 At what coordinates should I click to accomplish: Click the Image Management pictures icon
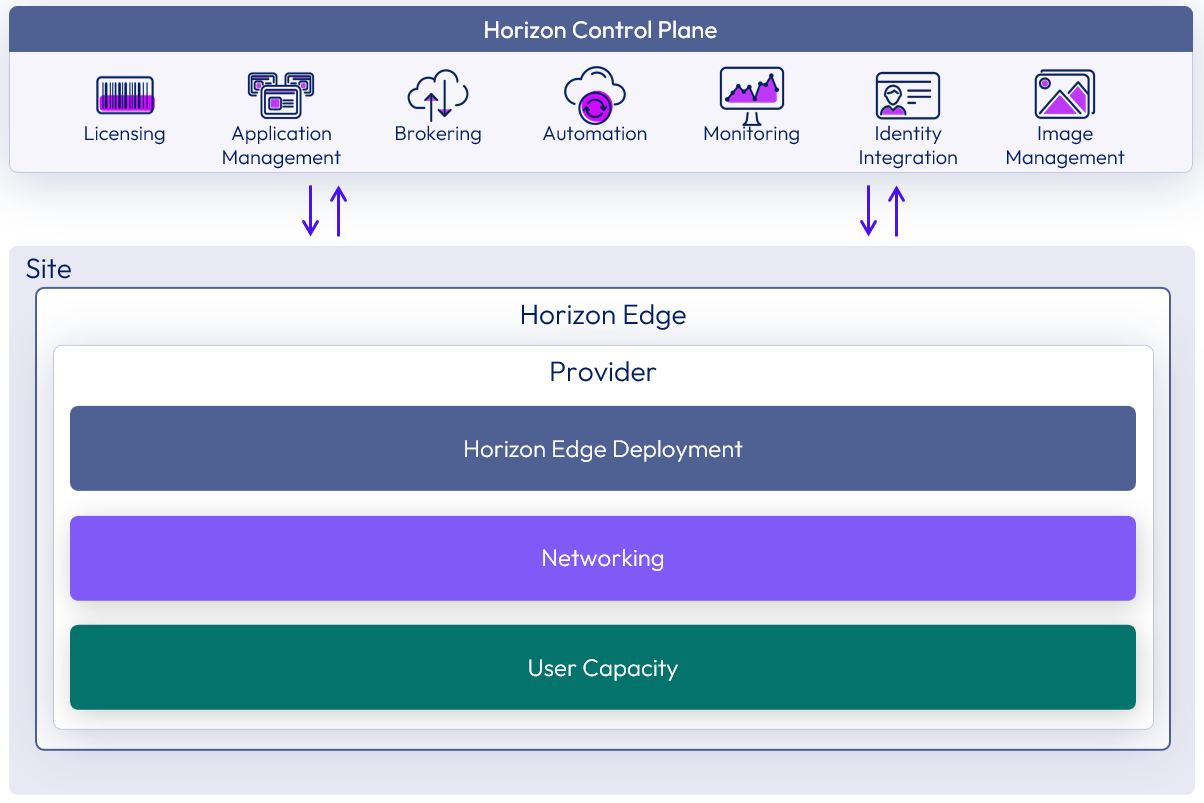coord(1064,95)
